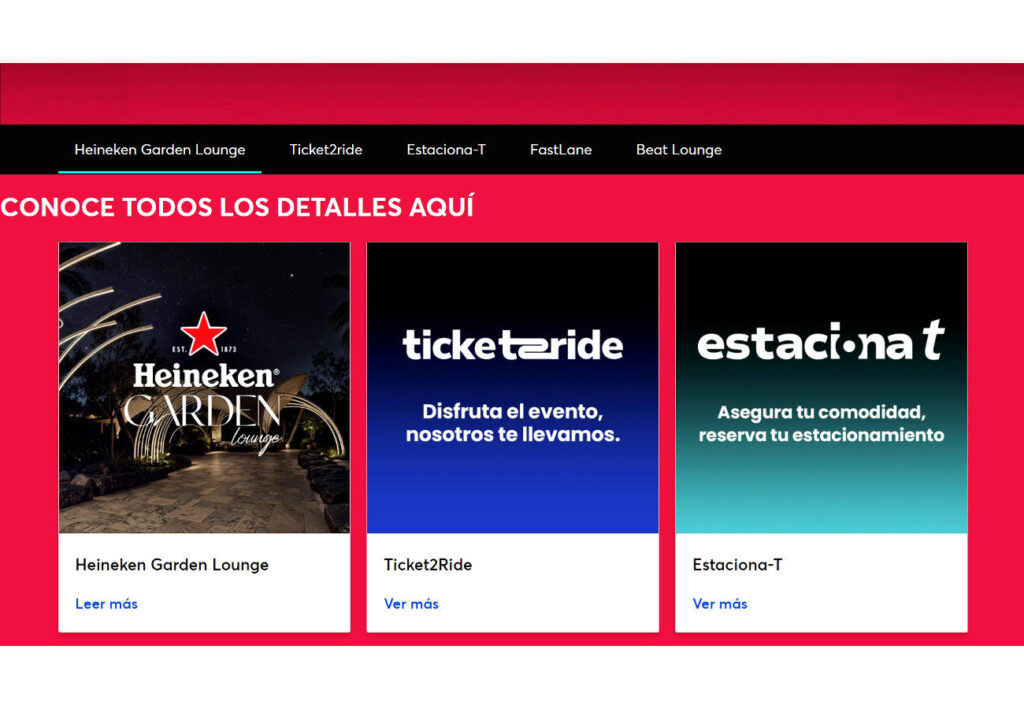Screen dimensions: 1024x709
Task: Click 'Asegura tu comodidad' parking slogan
Action: 822,424
